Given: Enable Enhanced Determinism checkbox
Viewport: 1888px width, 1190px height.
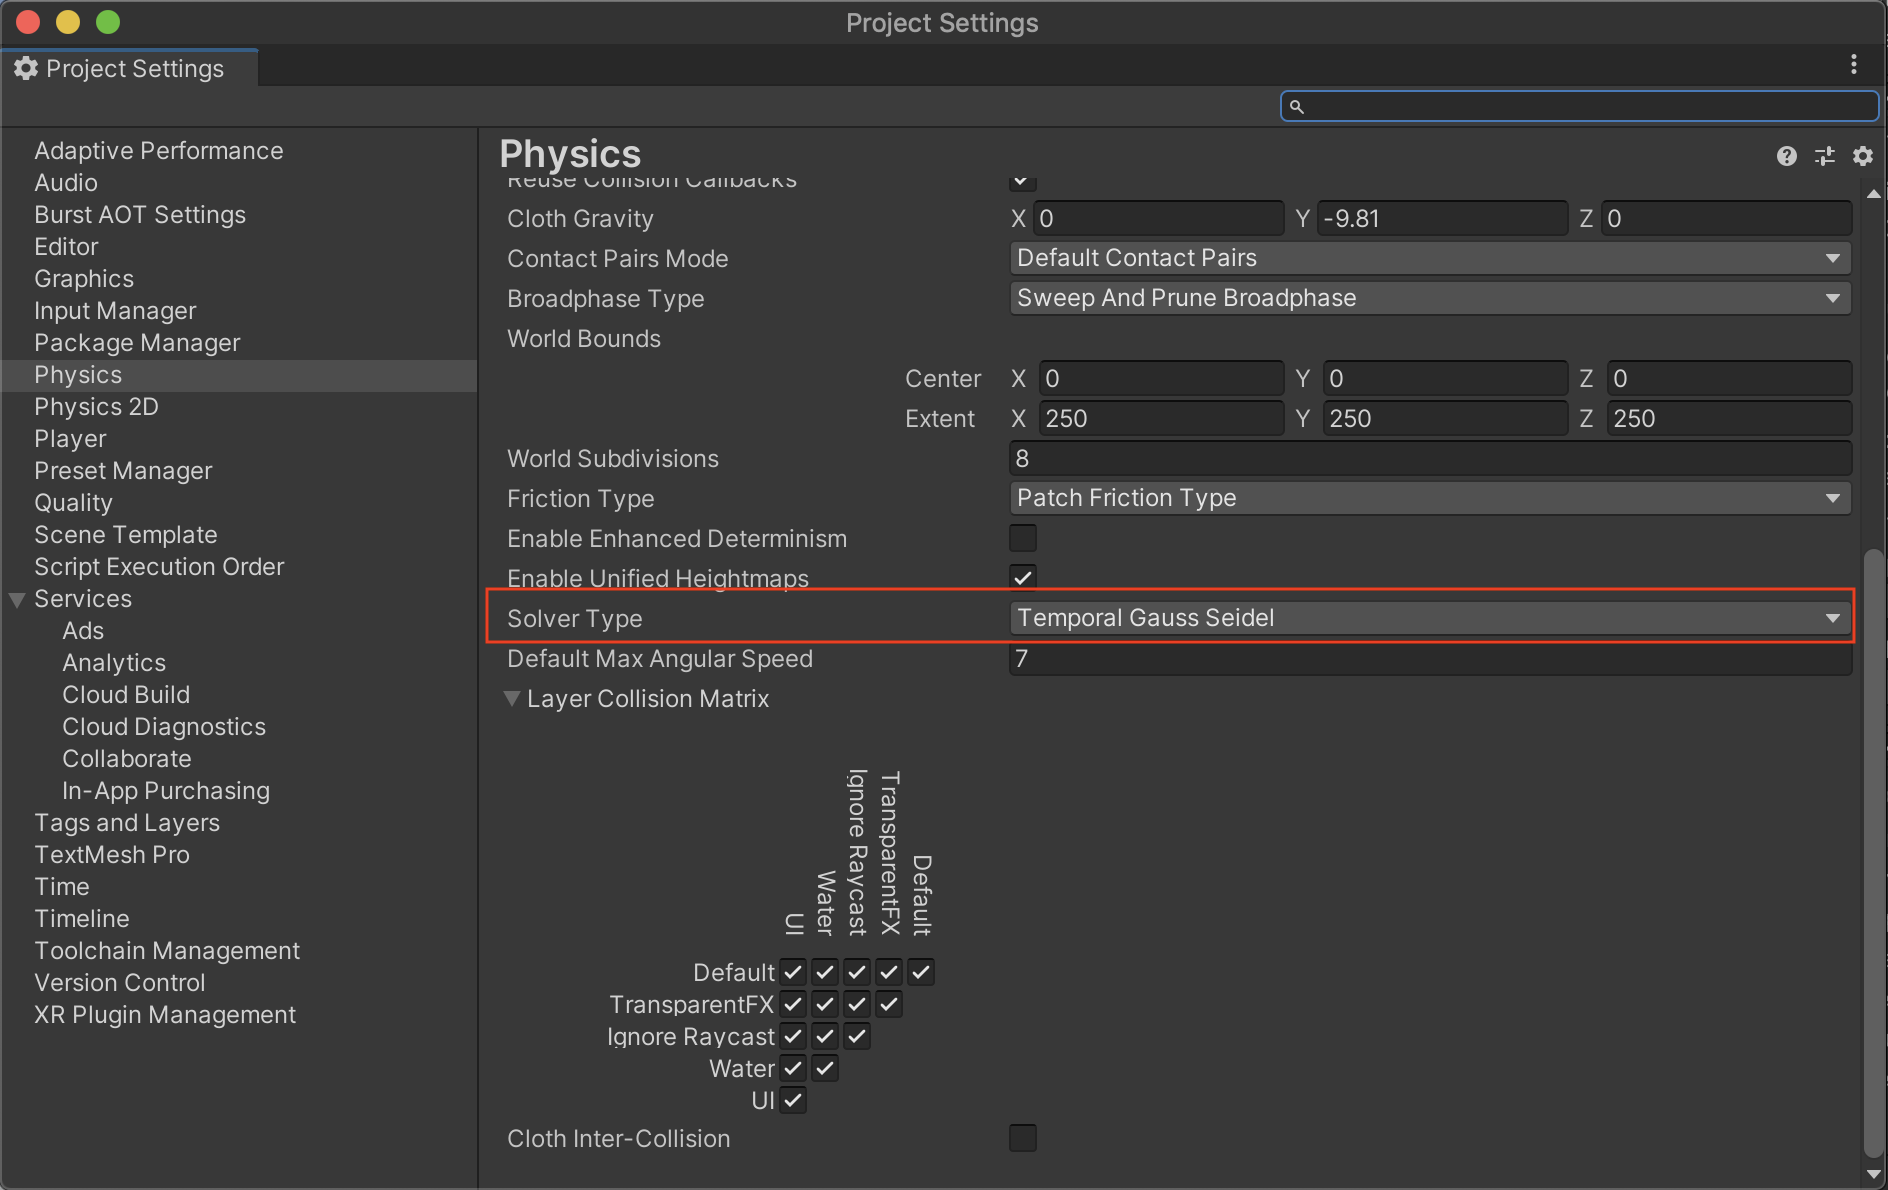Looking at the screenshot, I should pyautogui.click(x=1023, y=538).
